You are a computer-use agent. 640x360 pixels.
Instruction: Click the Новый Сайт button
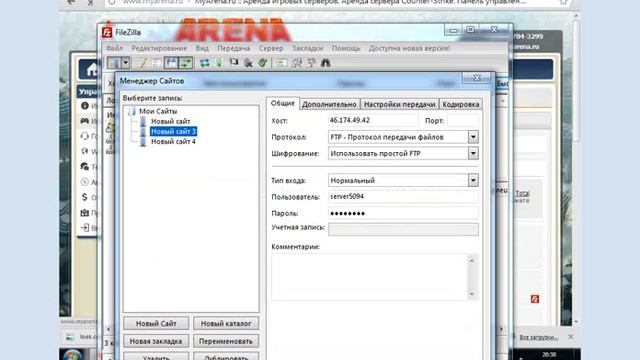coord(156,323)
